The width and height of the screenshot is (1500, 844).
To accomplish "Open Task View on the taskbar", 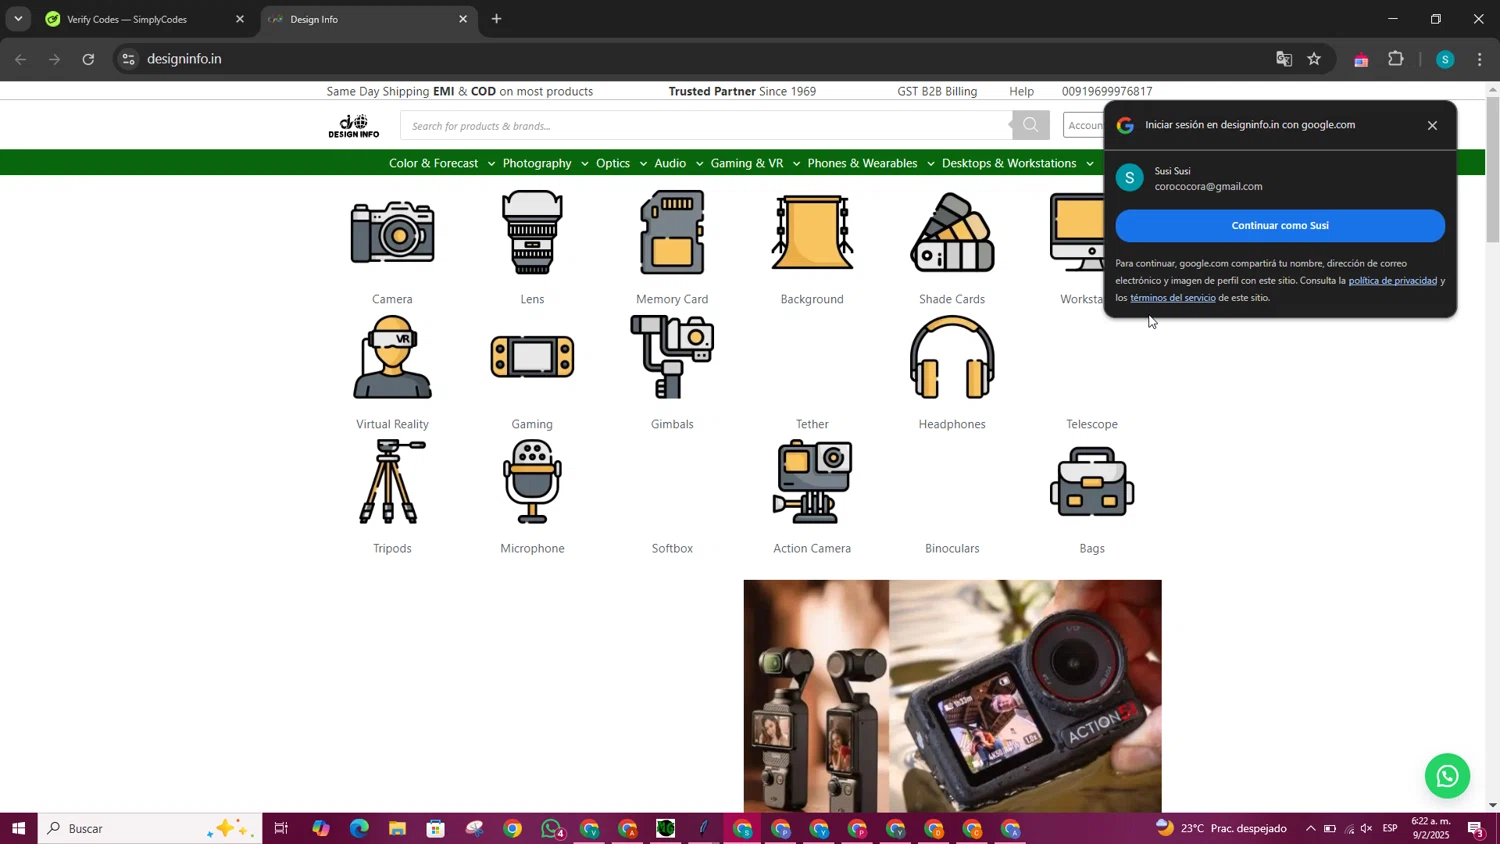I will click(281, 828).
